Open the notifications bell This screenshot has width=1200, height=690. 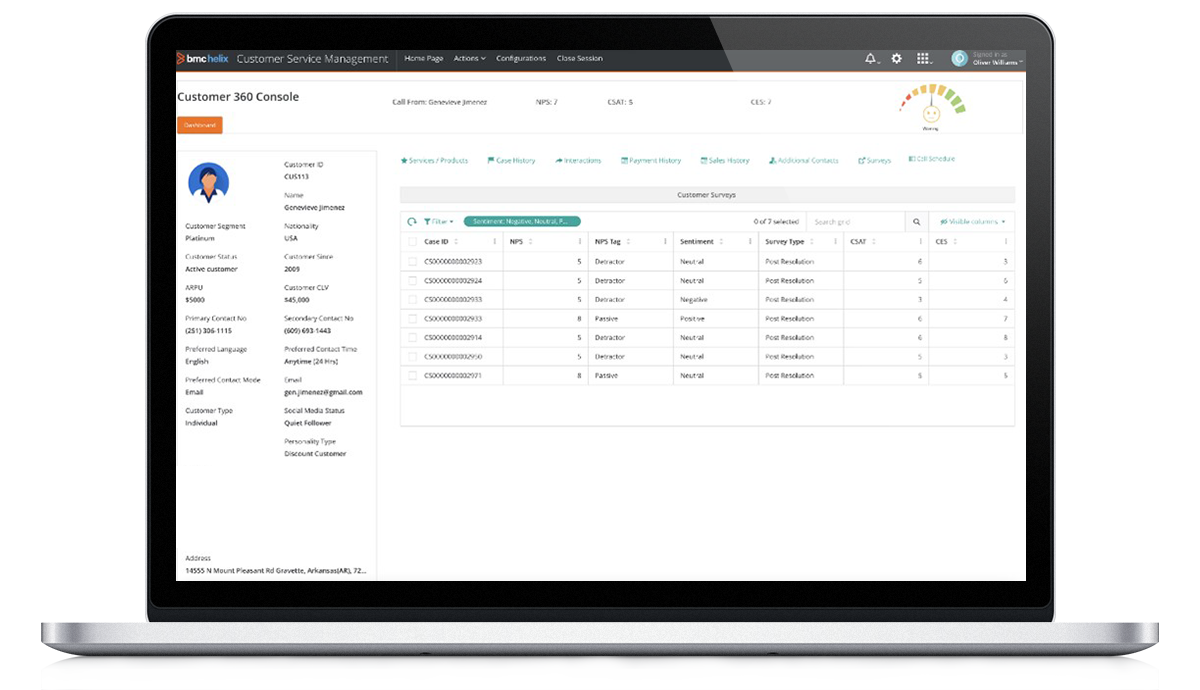871,59
